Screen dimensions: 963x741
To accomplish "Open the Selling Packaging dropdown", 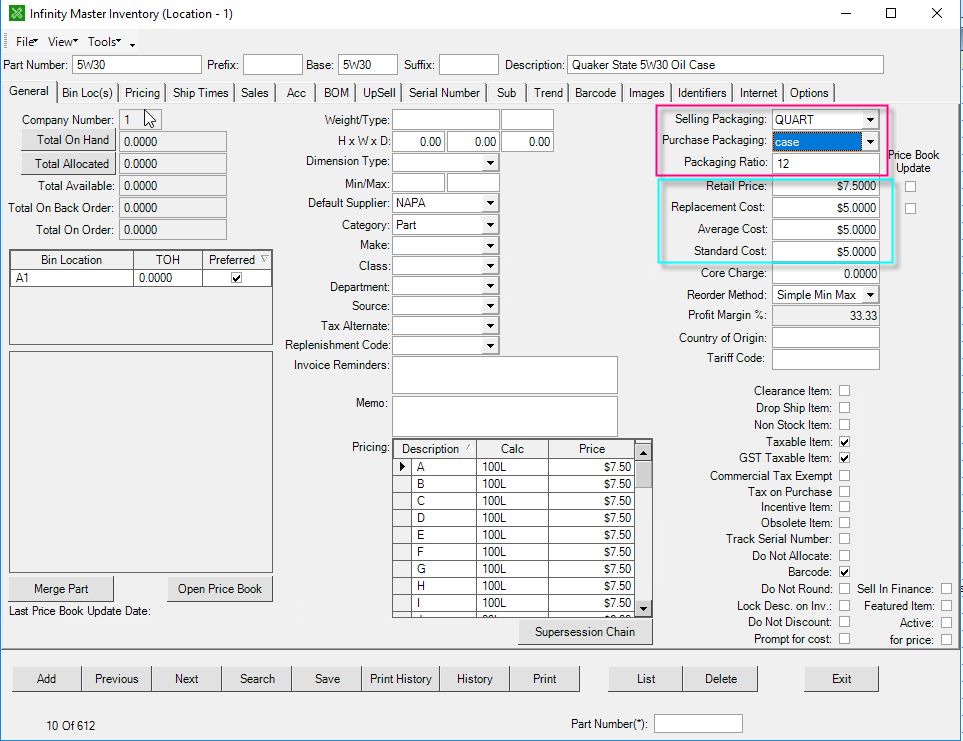I will 869,119.
